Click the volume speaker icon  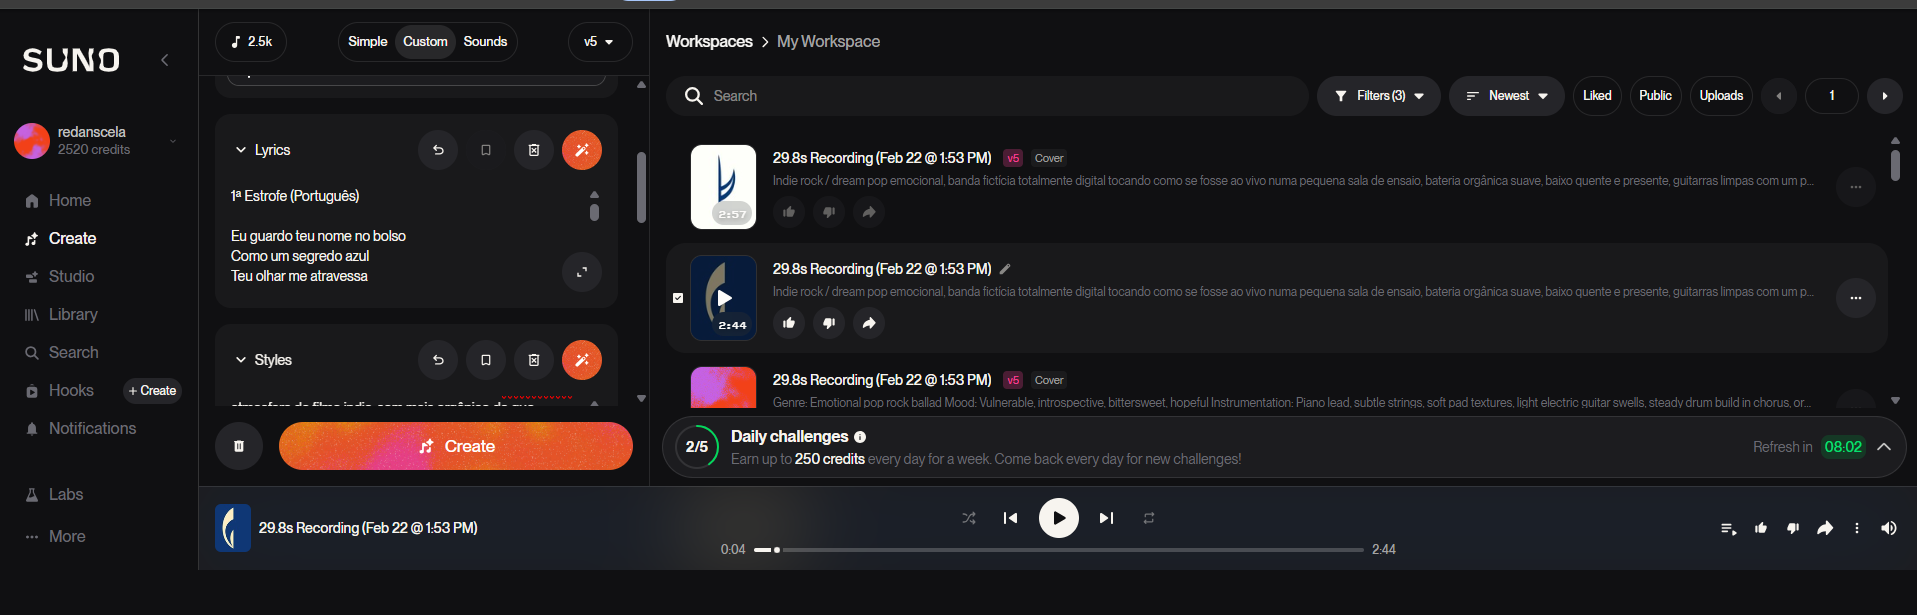pos(1888,528)
